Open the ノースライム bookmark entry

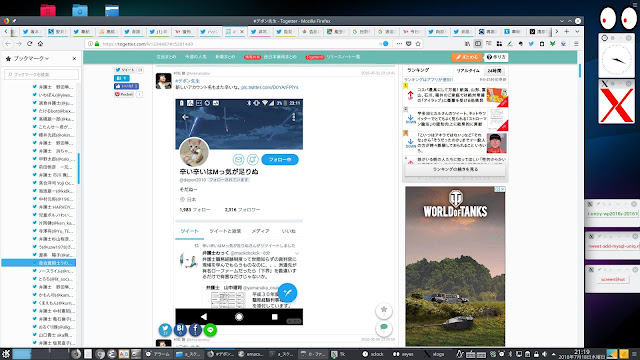pyautogui.click(x=56, y=271)
